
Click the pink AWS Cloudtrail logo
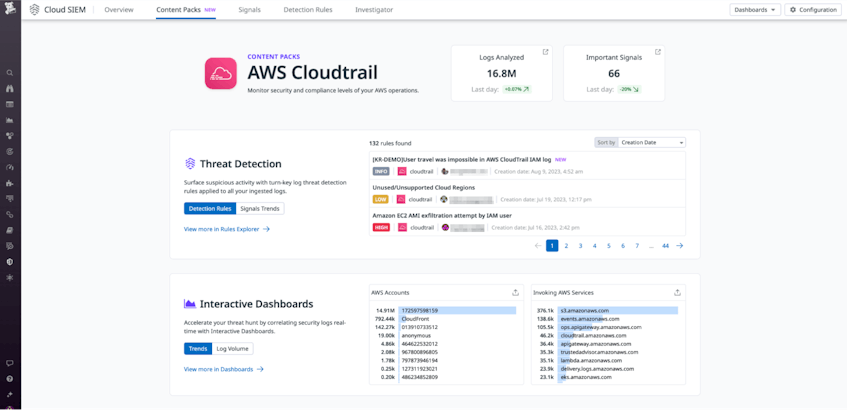[220, 73]
